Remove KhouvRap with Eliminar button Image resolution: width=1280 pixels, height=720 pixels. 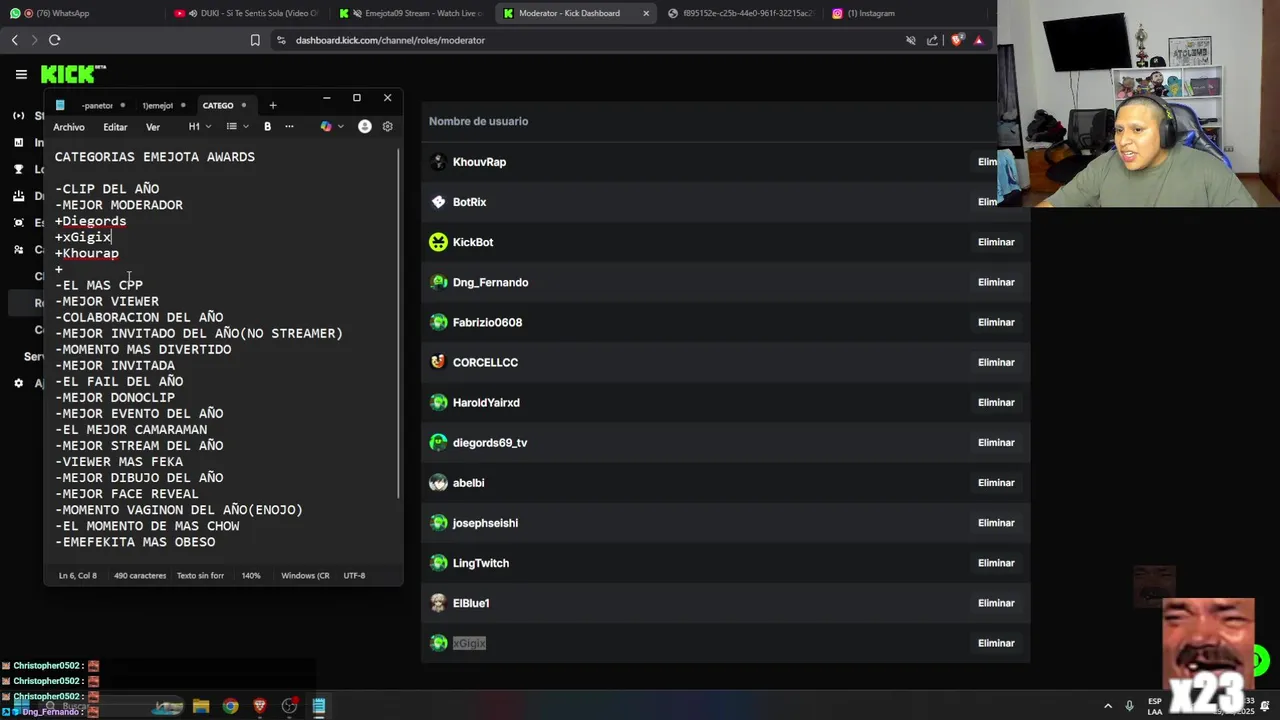988,162
